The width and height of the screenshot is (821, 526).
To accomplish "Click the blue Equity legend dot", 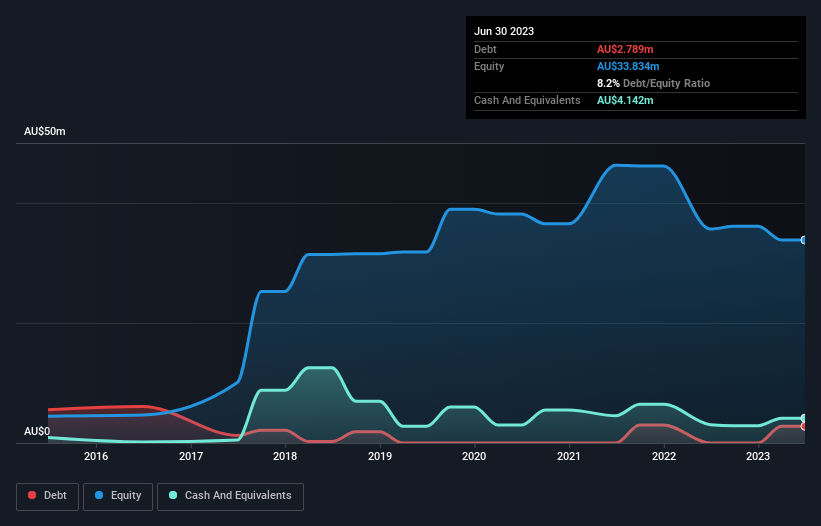I will (x=99, y=495).
